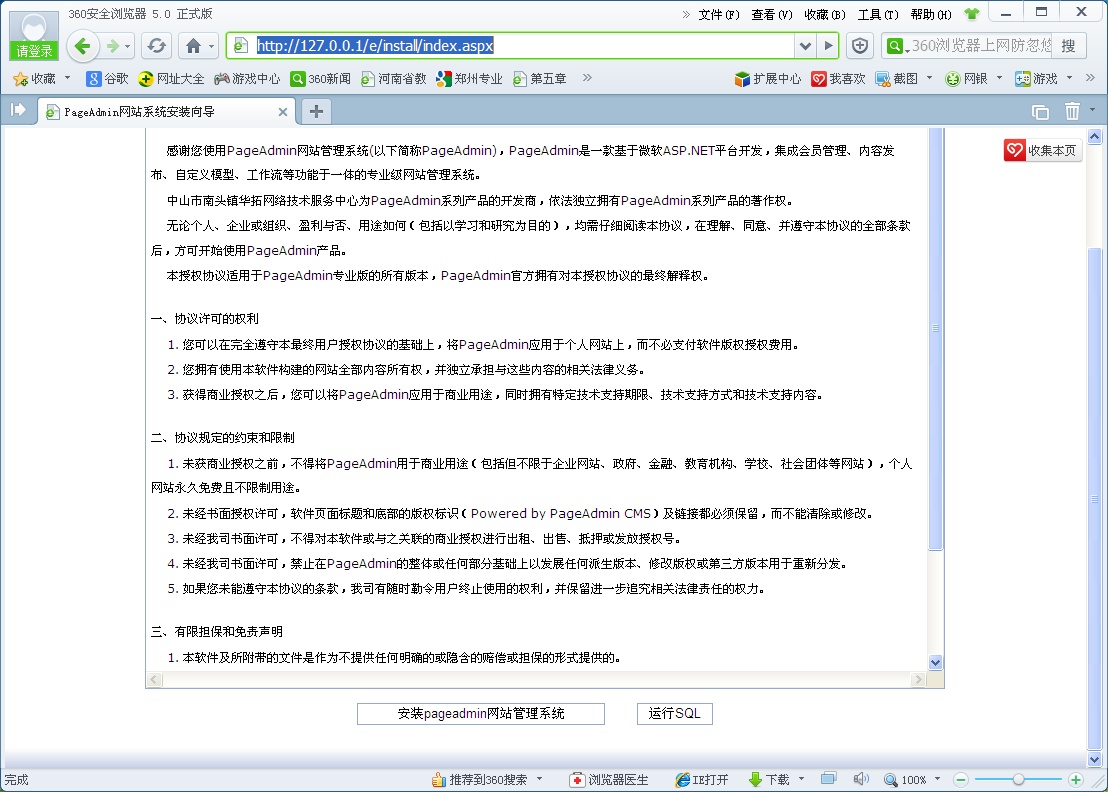Image resolution: width=1108 pixels, height=792 pixels.
Task: Open the shield security icon
Action: (x=860, y=46)
